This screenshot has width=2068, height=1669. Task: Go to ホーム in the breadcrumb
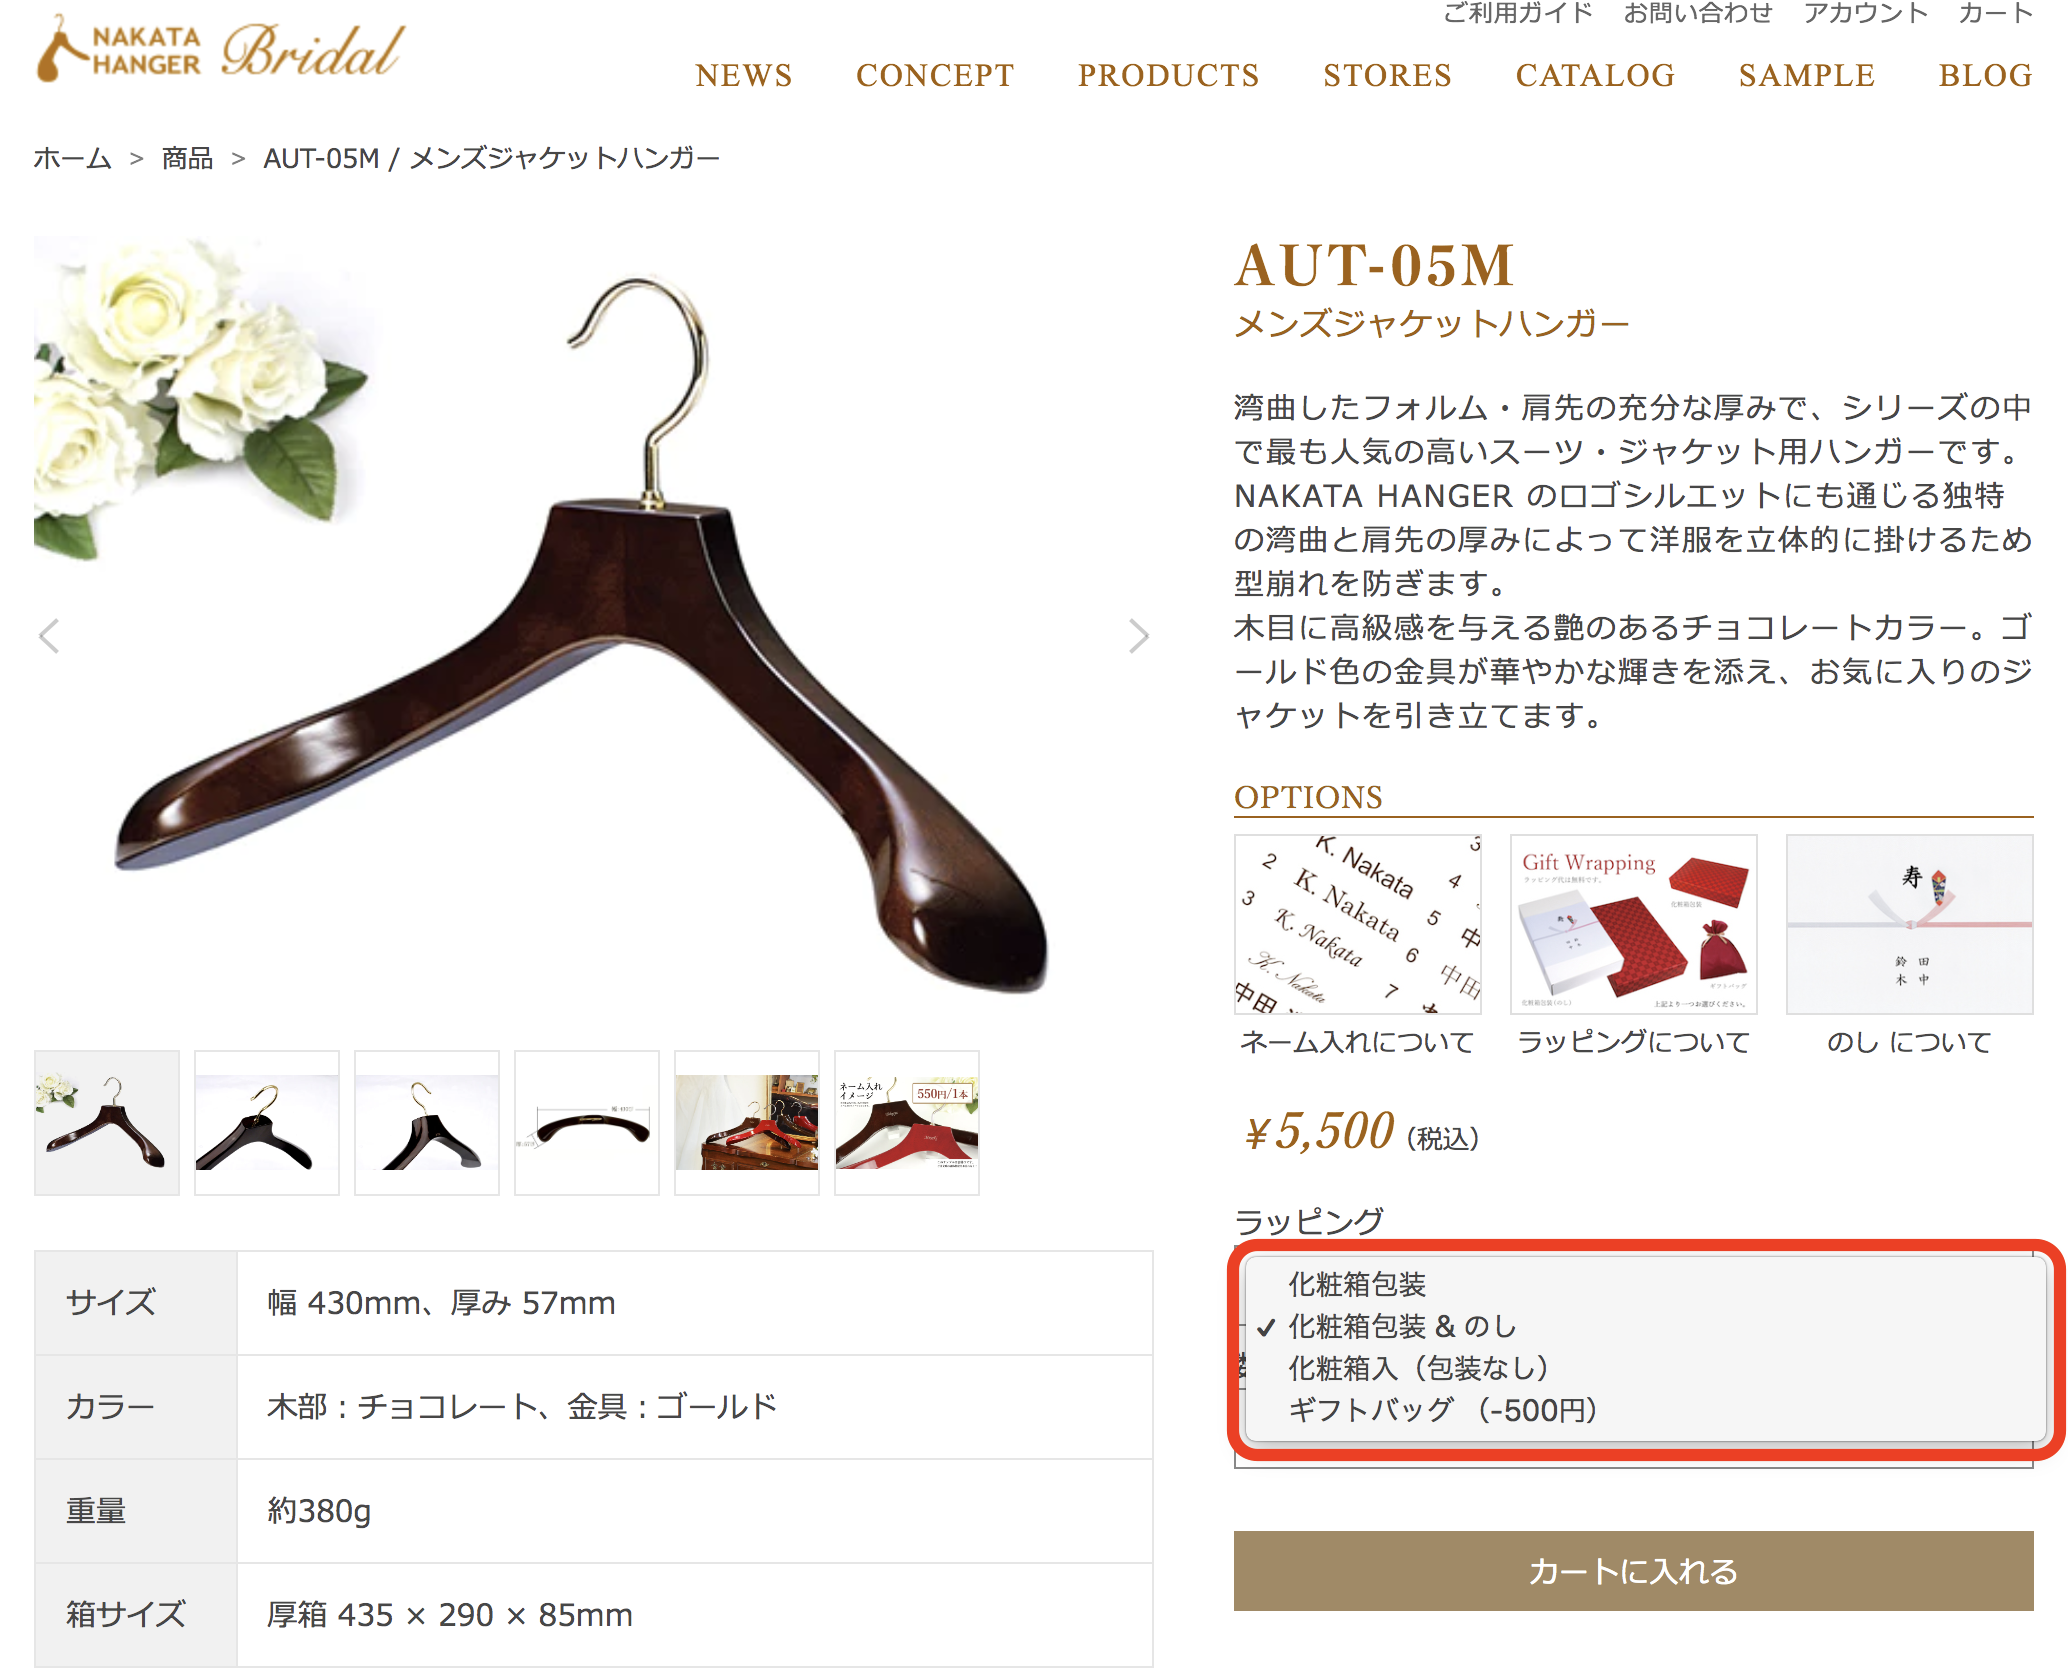tap(72, 159)
